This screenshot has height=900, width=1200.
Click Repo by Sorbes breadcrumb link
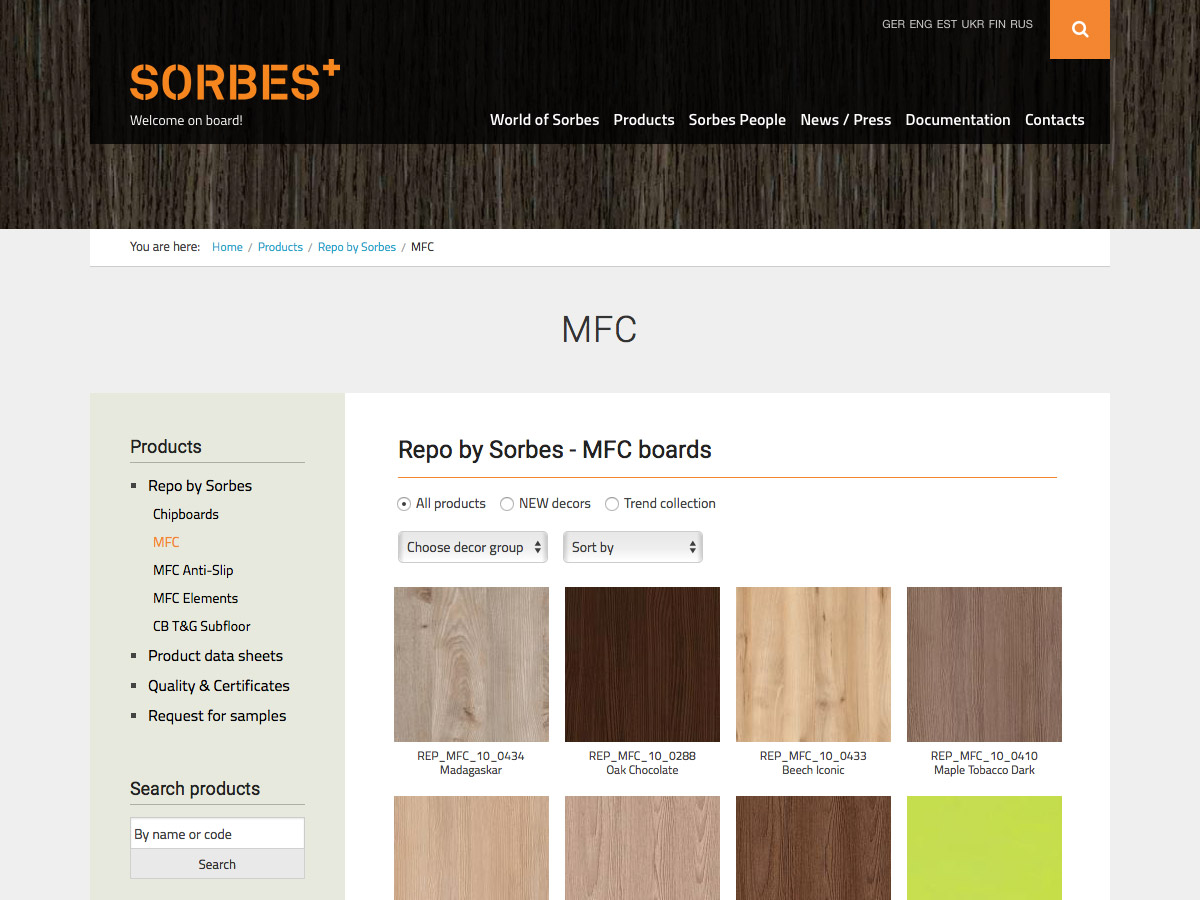[x=357, y=247]
